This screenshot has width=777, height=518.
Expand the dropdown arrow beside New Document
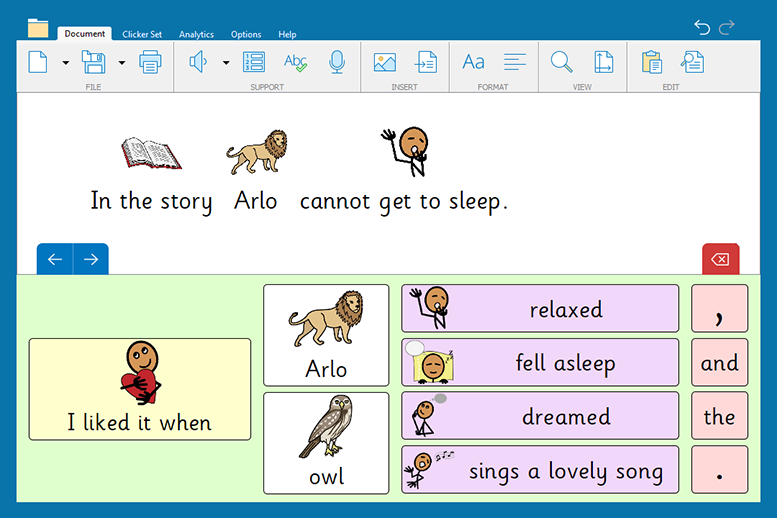(x=65, y=63)
